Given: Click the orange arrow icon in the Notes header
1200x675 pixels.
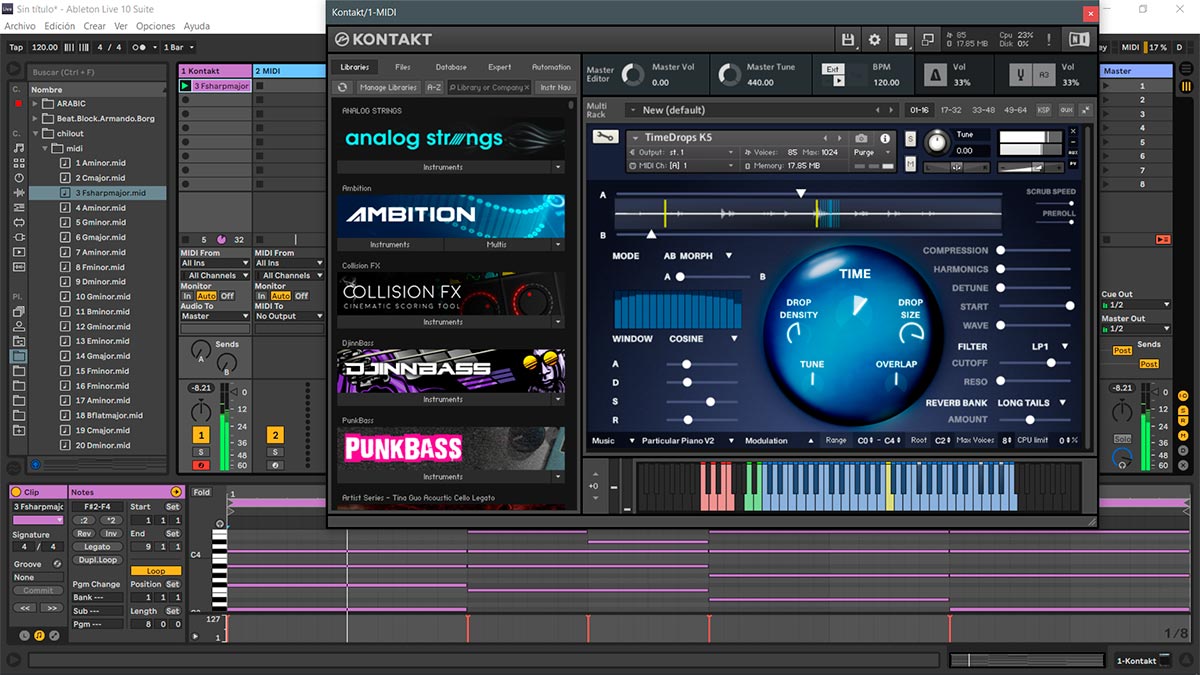Looking at the screenshot, I should pyautogui.click(x=177, y=492).
